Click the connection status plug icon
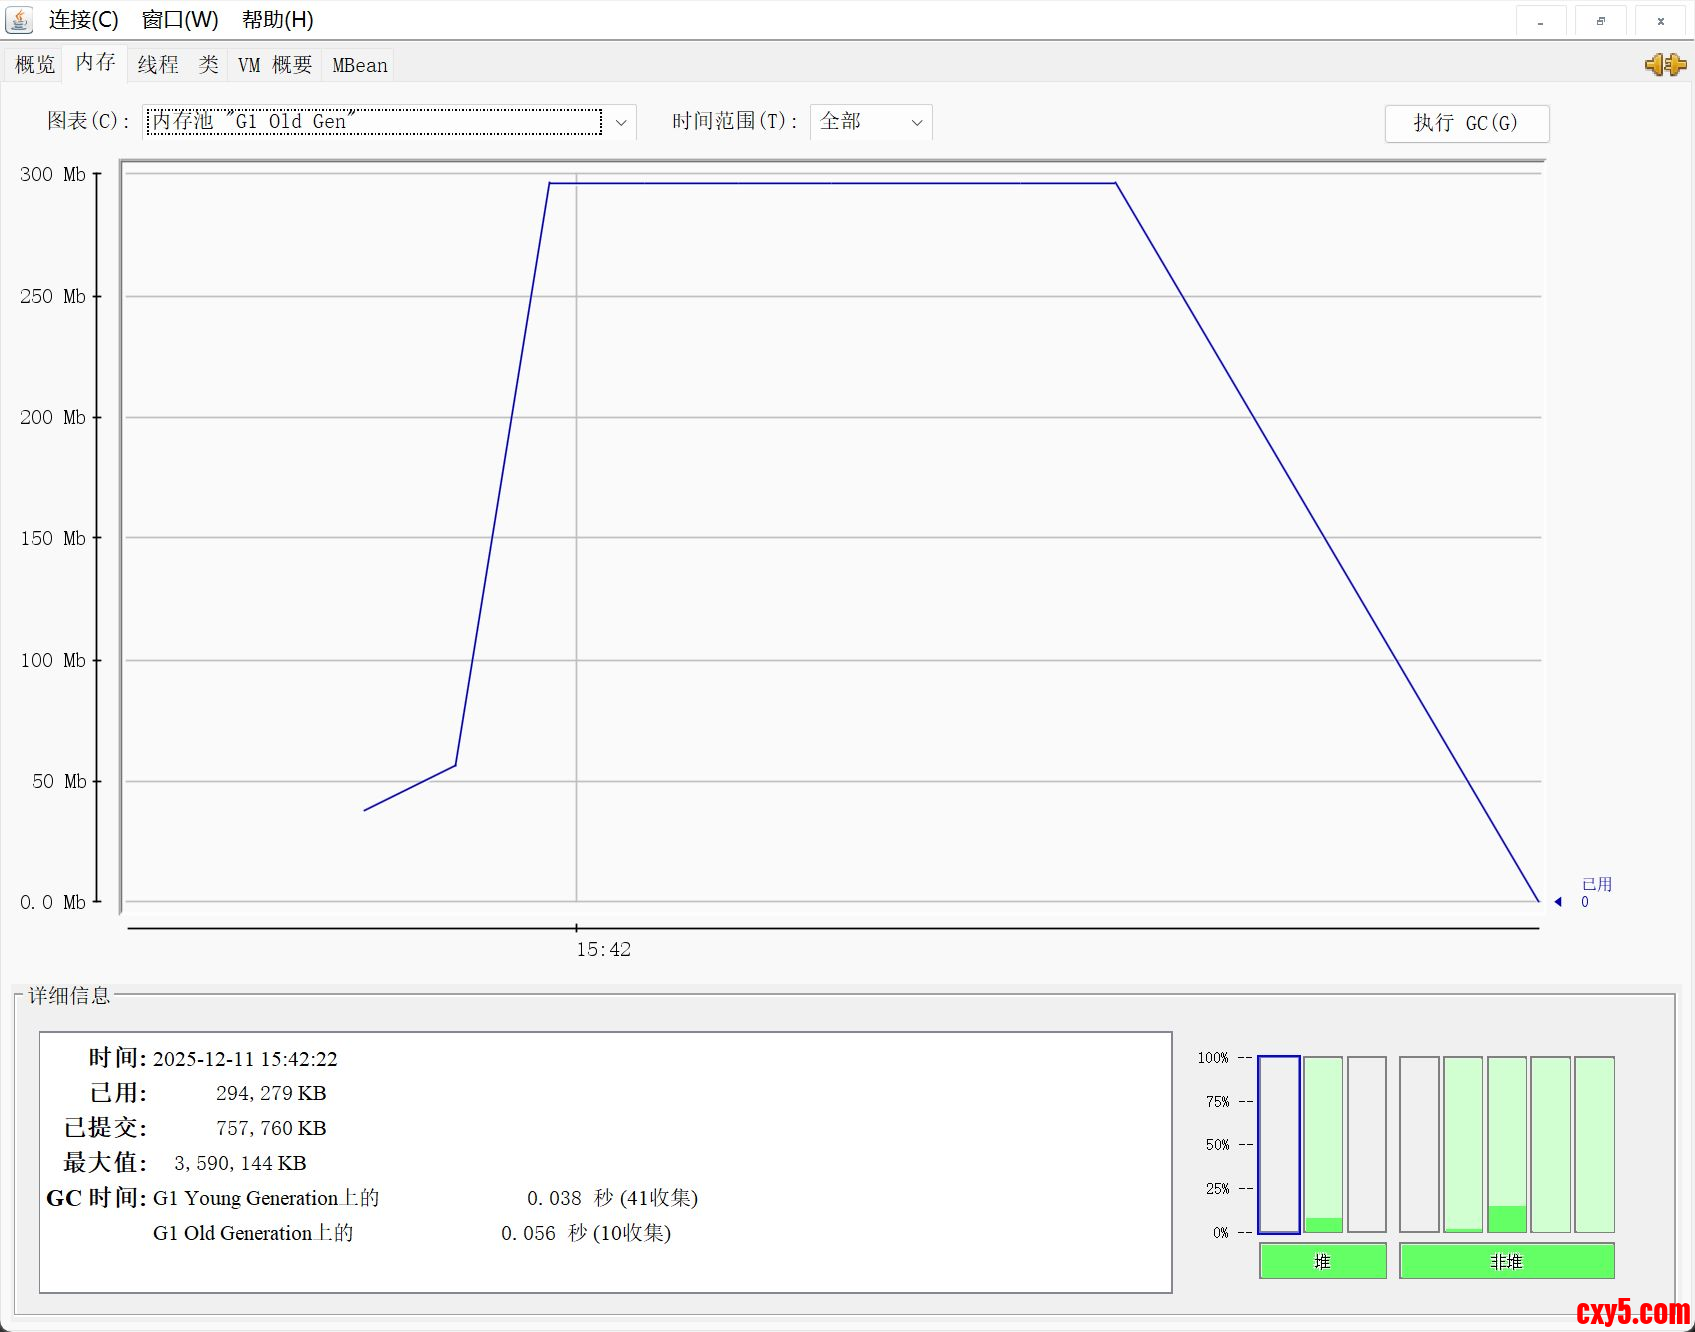1695x1332 pixels. (x=1665, y=65)
